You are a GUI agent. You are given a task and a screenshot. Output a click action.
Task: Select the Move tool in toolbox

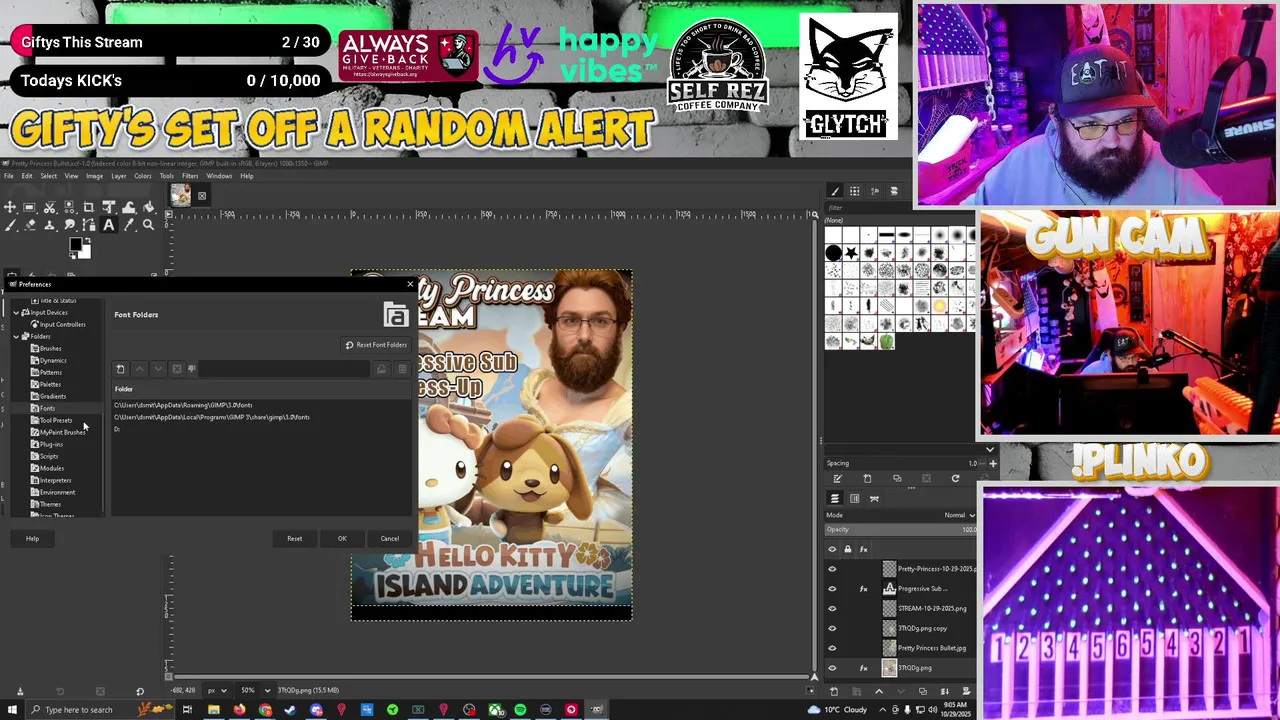pos(10,207)
